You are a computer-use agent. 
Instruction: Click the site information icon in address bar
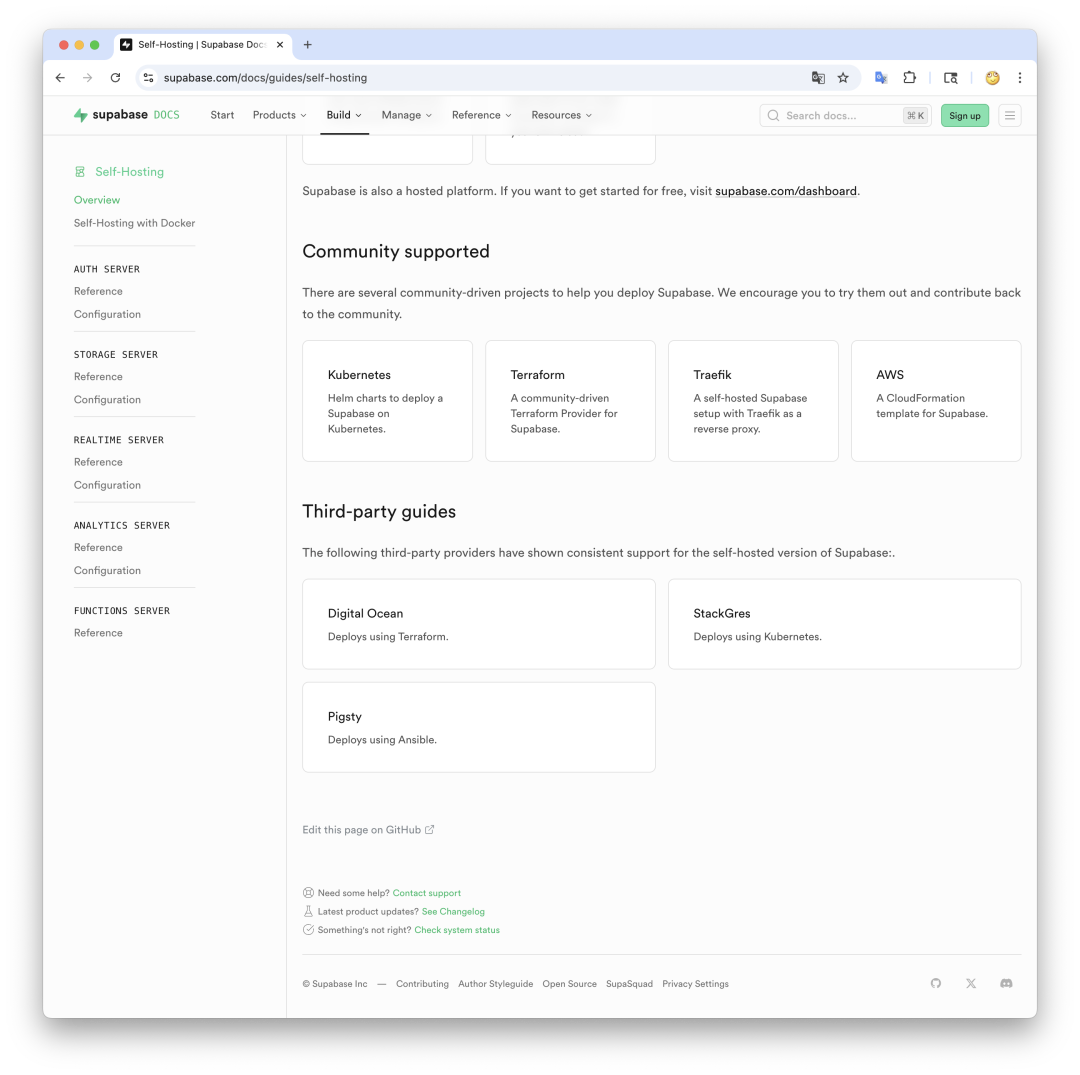[148, 78]
